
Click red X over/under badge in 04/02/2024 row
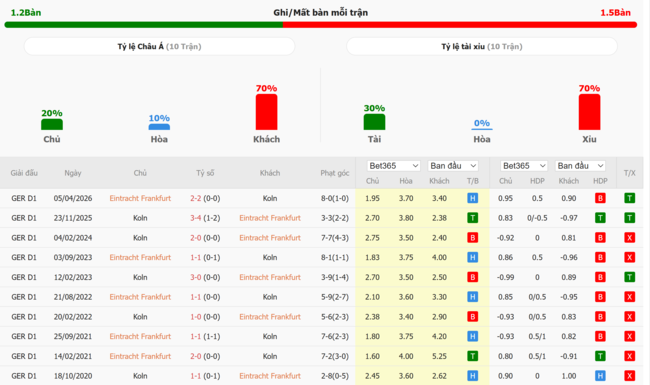pyautogui.click(x=629, y=238)
